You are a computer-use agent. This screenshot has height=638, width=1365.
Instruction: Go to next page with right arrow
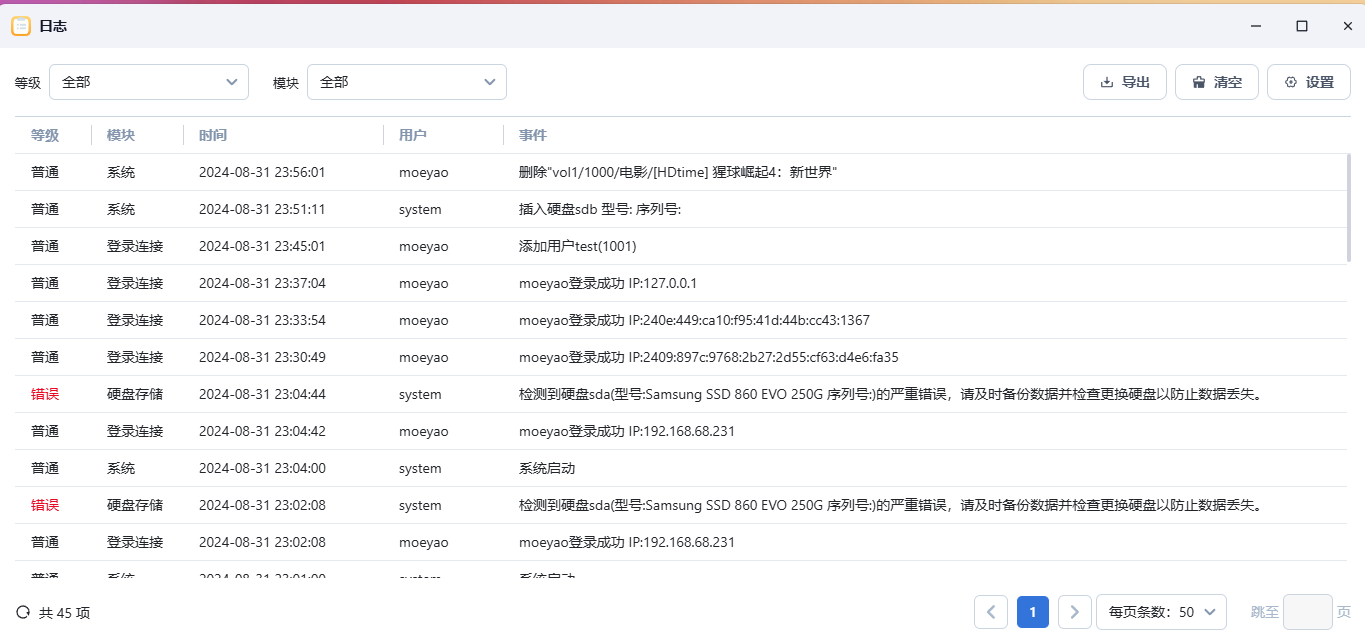pyautogui.click(x=1075, y=612)
